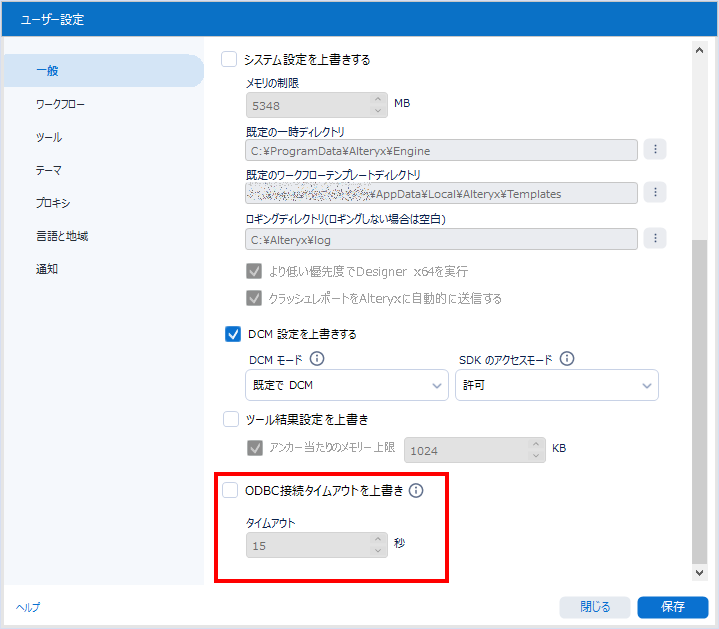Increase the アンカー当たりのメモリー上限 value

(x=536, y=444)
